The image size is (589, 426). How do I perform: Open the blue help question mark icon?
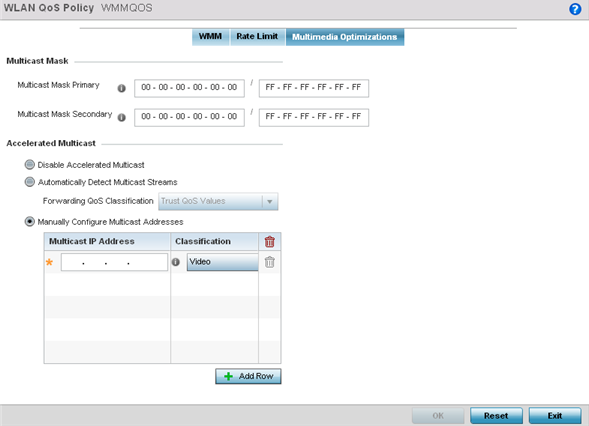tap(575, 9)
